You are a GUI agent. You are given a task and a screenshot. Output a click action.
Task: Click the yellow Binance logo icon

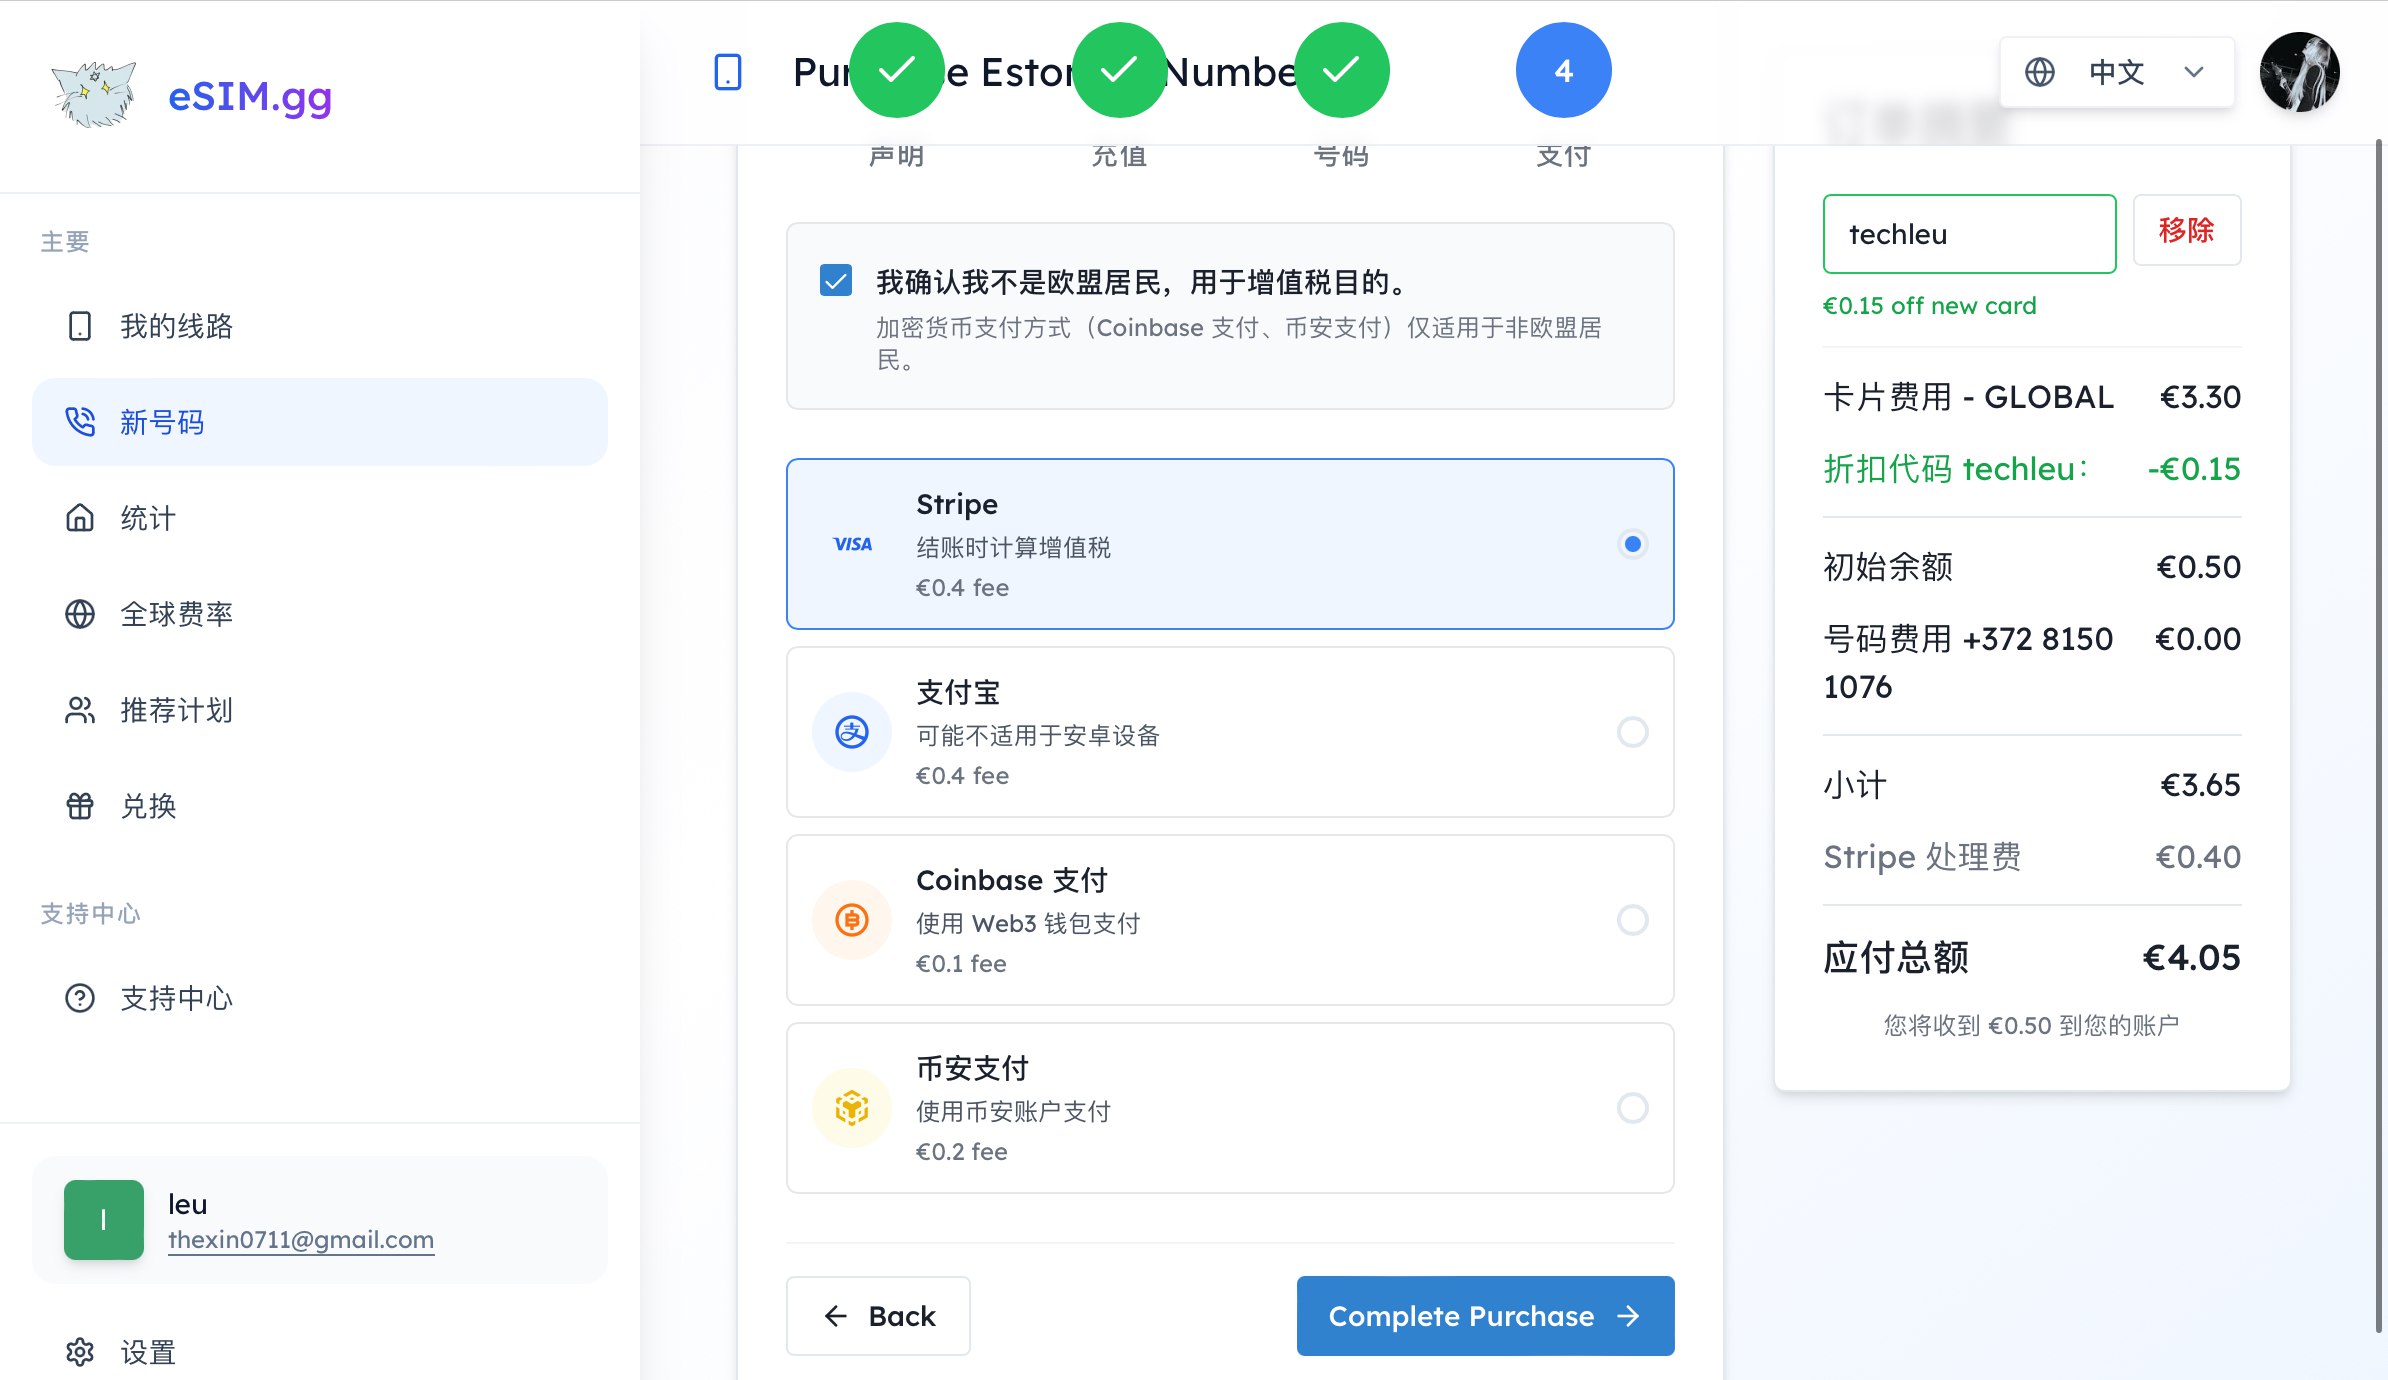coord(852,1108)
